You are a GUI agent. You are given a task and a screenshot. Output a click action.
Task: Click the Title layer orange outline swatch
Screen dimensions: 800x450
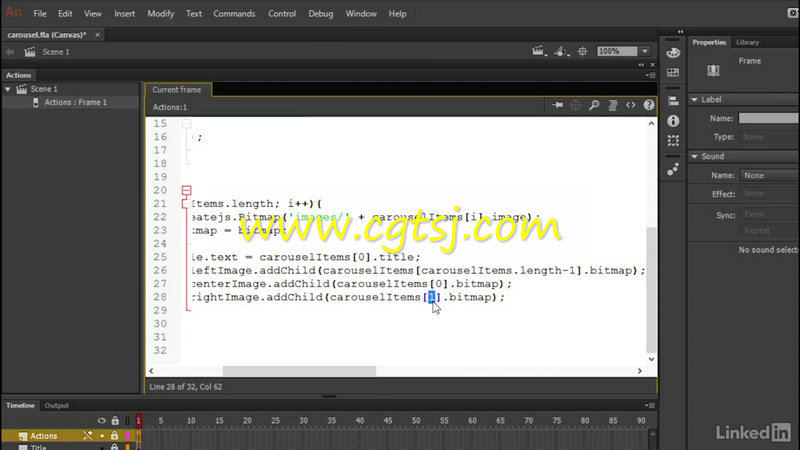pos(128,447)
